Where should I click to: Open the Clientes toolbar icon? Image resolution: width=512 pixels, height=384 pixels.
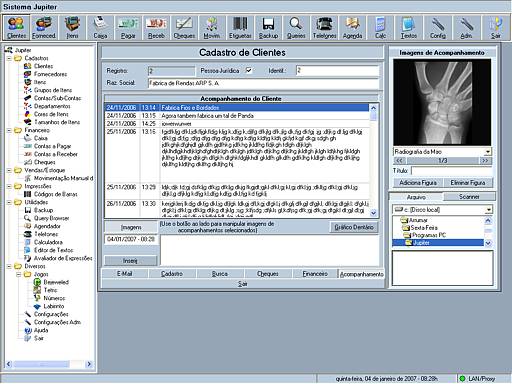click(x=16, y=27)
